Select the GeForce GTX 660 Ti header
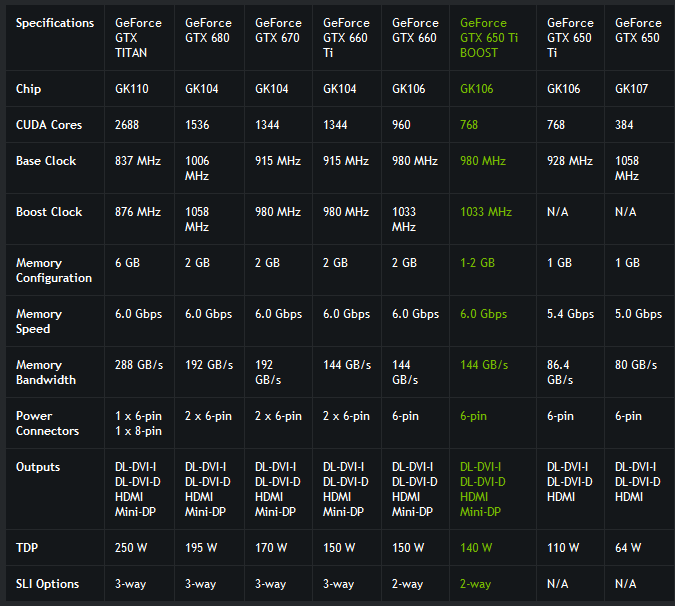 (346, 38)
